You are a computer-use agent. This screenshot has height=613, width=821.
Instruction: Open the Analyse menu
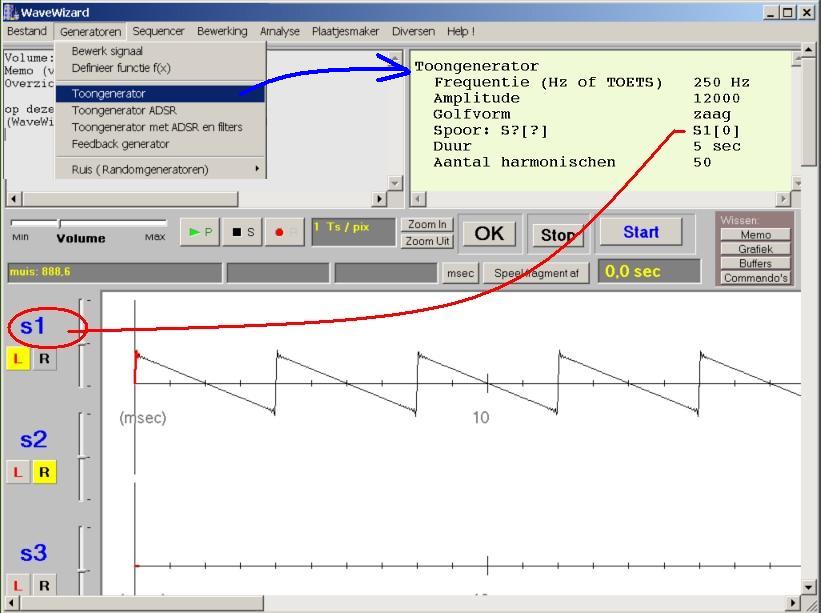pyautogui.click(x=280, y=31)
